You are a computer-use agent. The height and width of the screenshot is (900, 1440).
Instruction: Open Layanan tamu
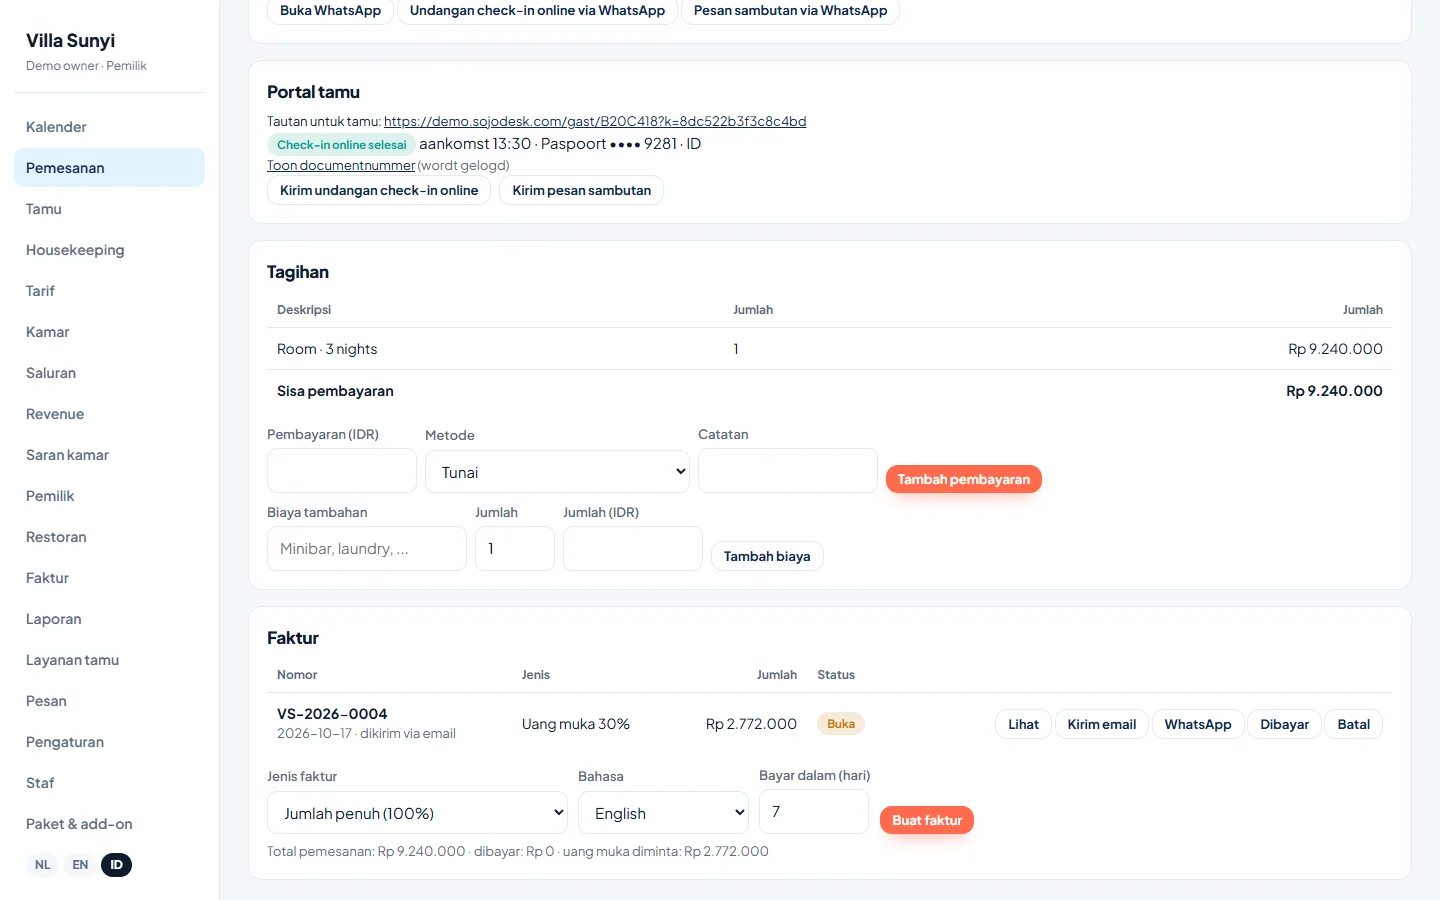(109, 660)
